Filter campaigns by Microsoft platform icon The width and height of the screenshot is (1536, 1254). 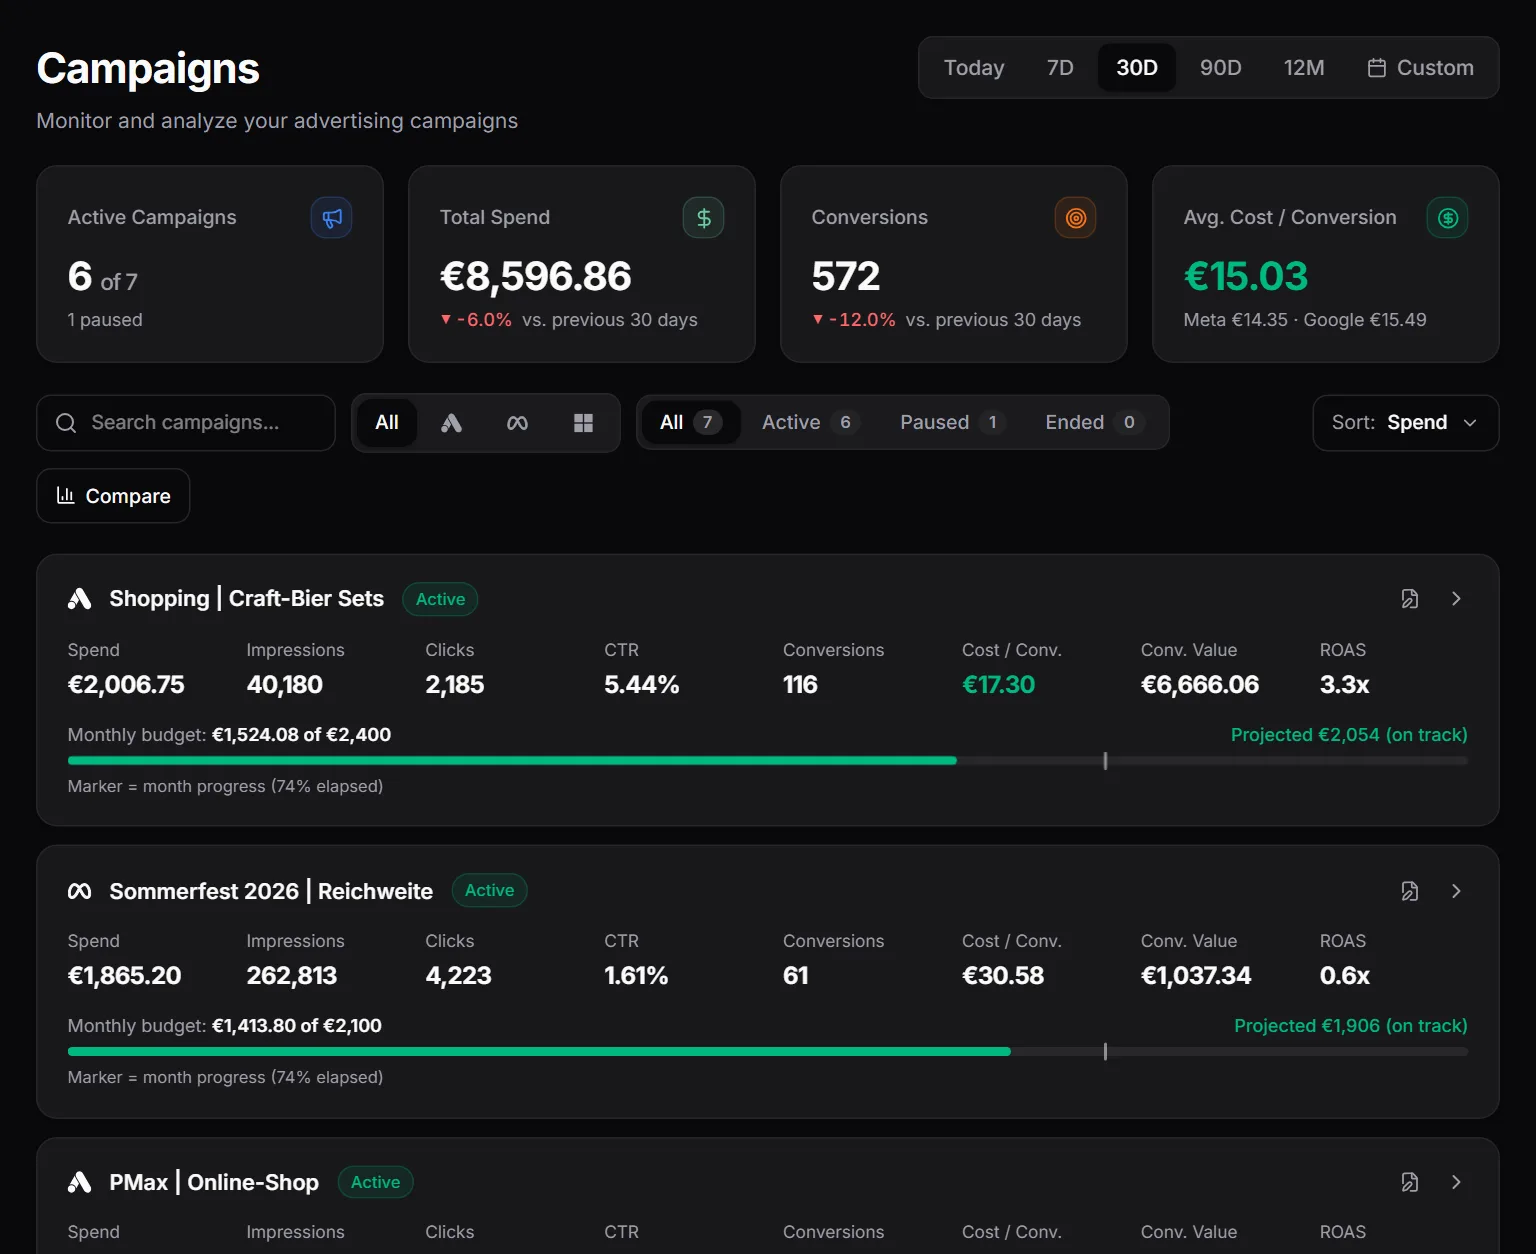tap(583, 423)
